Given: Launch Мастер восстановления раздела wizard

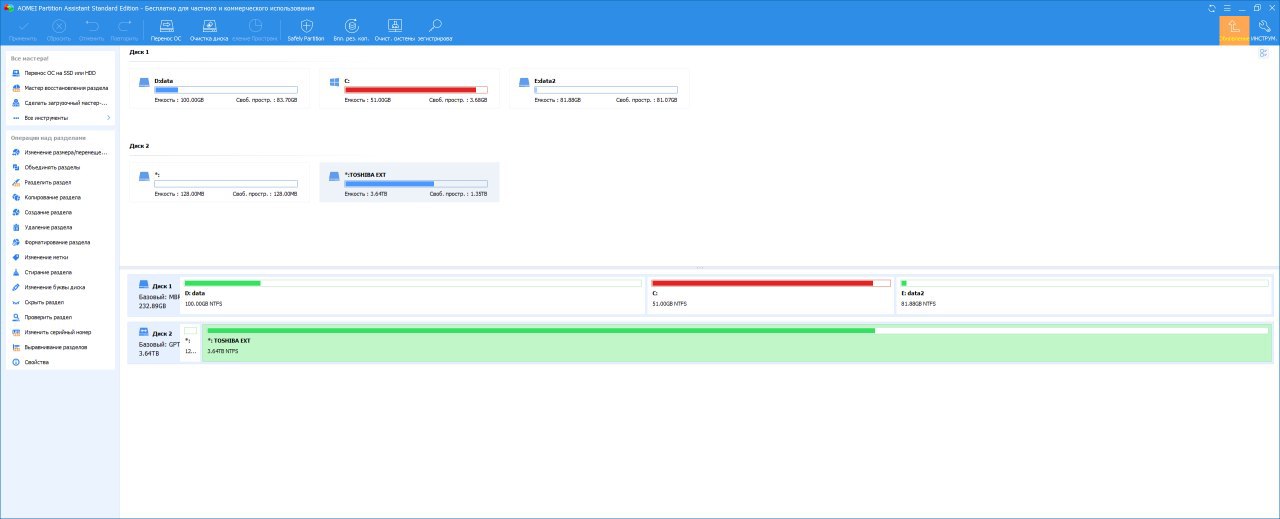Looking at the screenshot, I should coord(60,88).
